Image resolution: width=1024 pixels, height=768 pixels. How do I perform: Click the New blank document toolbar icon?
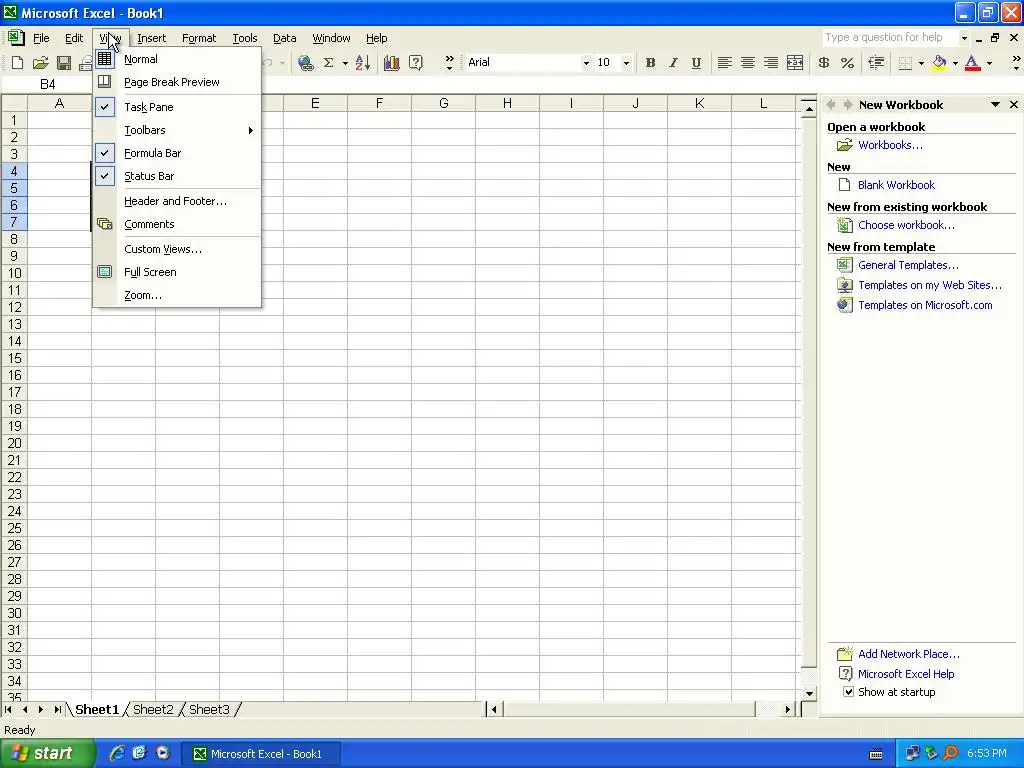(x=18, y=63)
